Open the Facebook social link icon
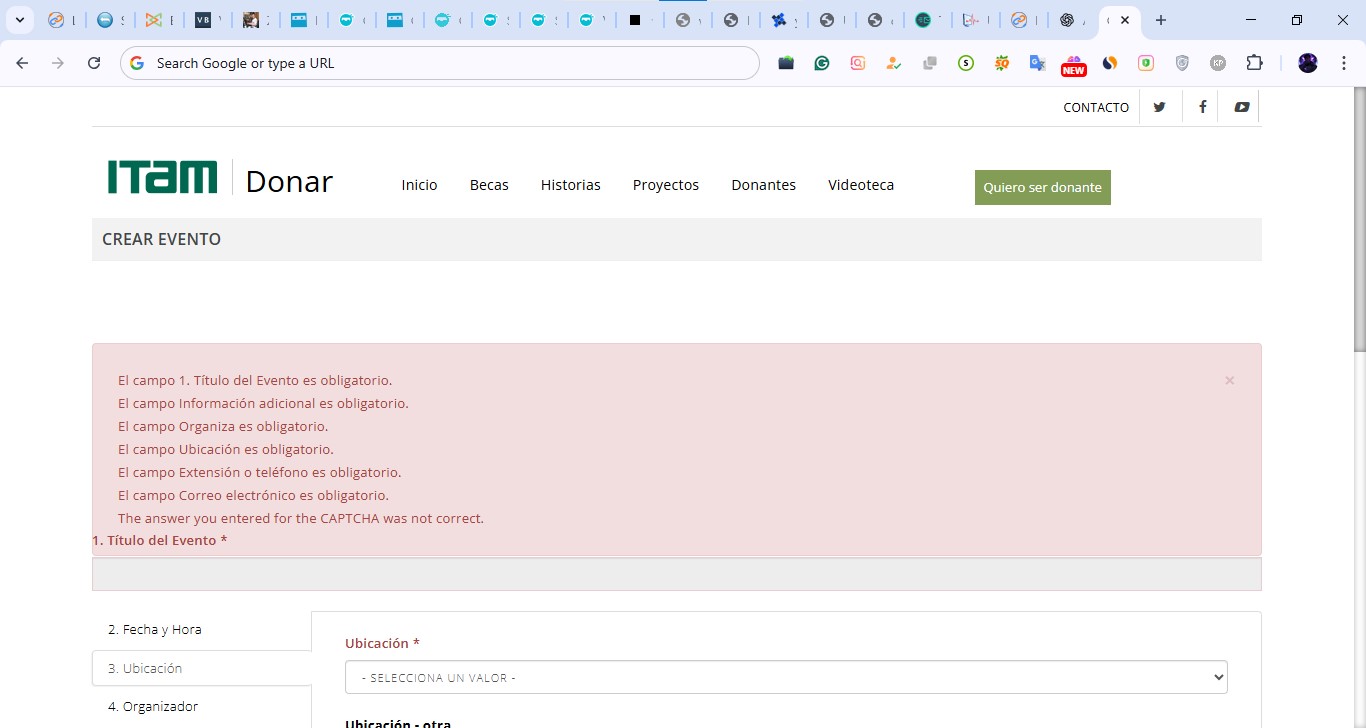Viewport: 1366px width, 728px height. 1202,107
